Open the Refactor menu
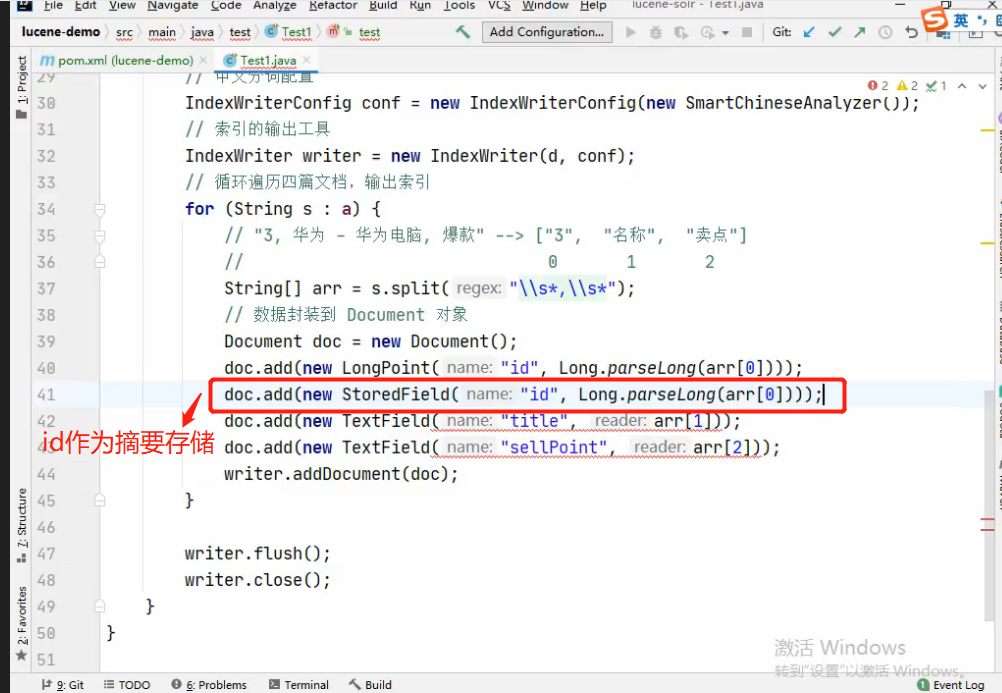Screen dimensions: 1002x693 (333, 5)
